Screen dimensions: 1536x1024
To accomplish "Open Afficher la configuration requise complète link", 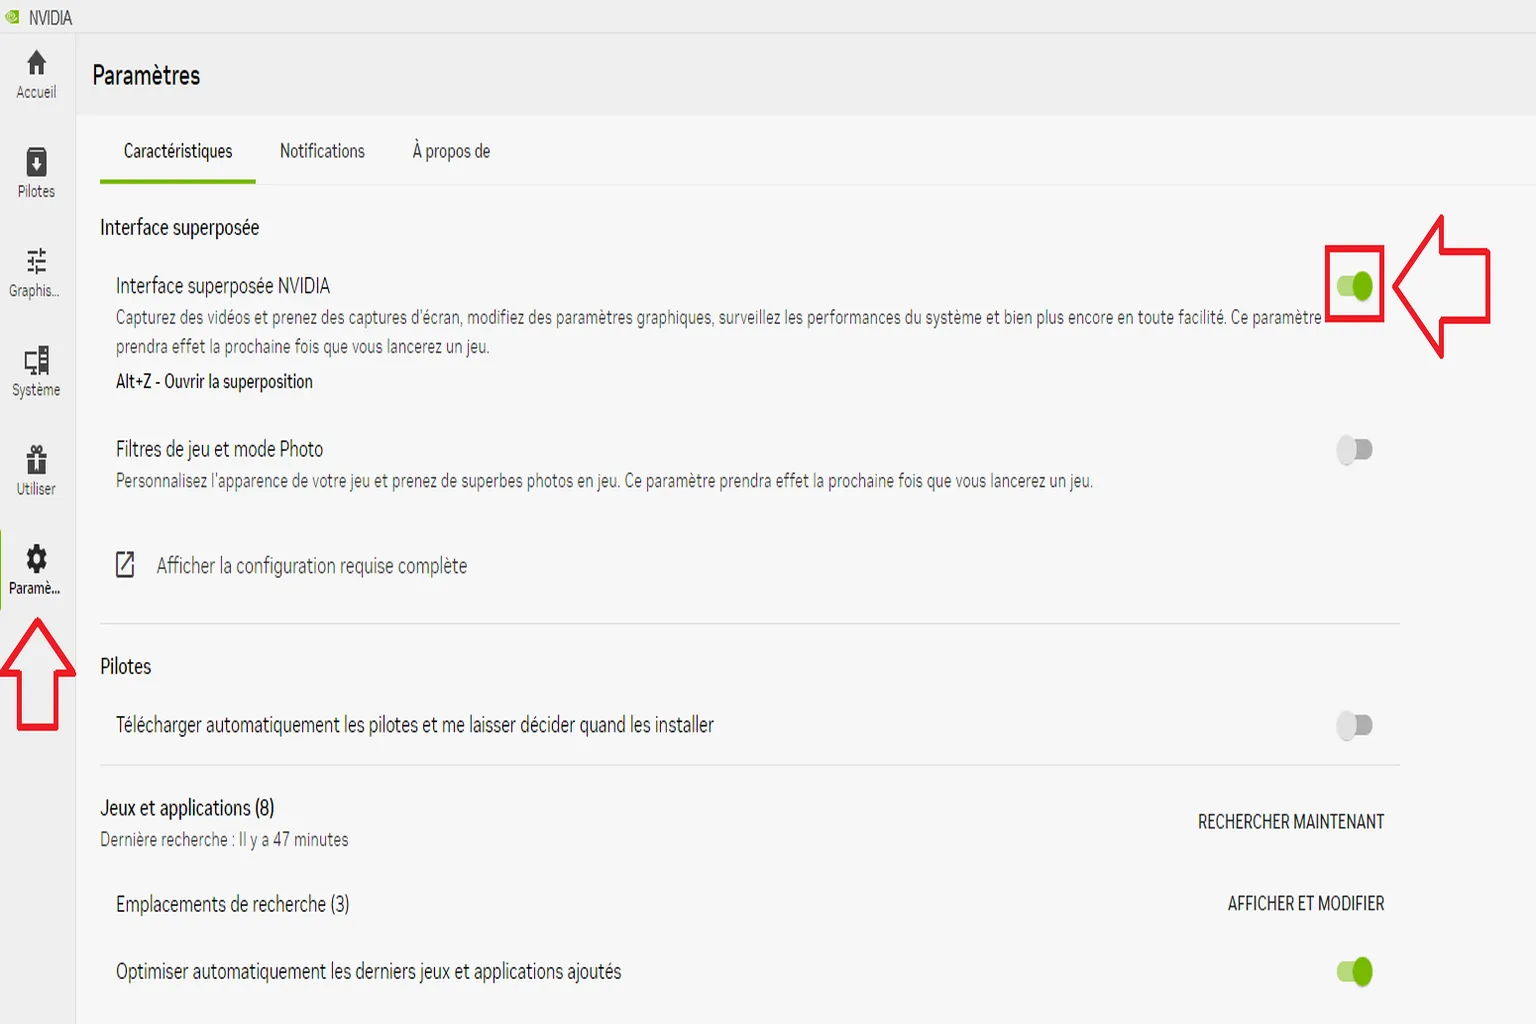I will (312, 566).
